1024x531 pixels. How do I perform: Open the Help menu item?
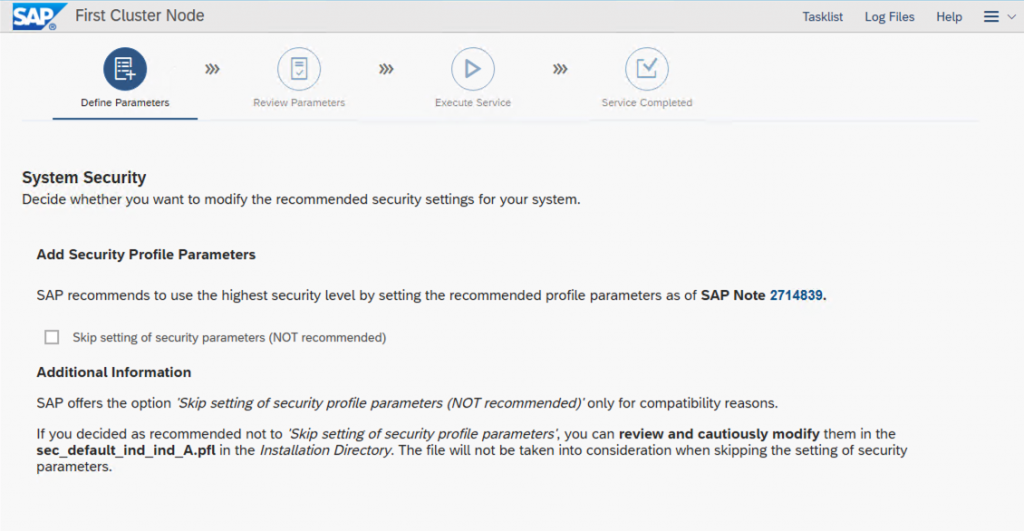[x=949, y=17]
